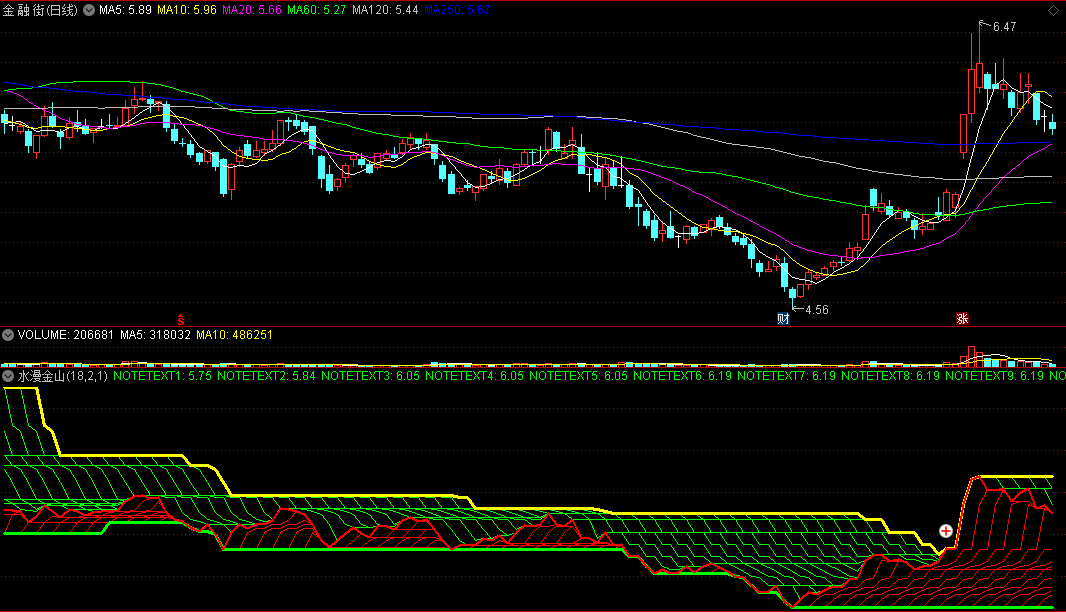Click the NOTETEXT6: 6.19 value
The height and width of the screenshot is (612, 1066).
[683, 376]
